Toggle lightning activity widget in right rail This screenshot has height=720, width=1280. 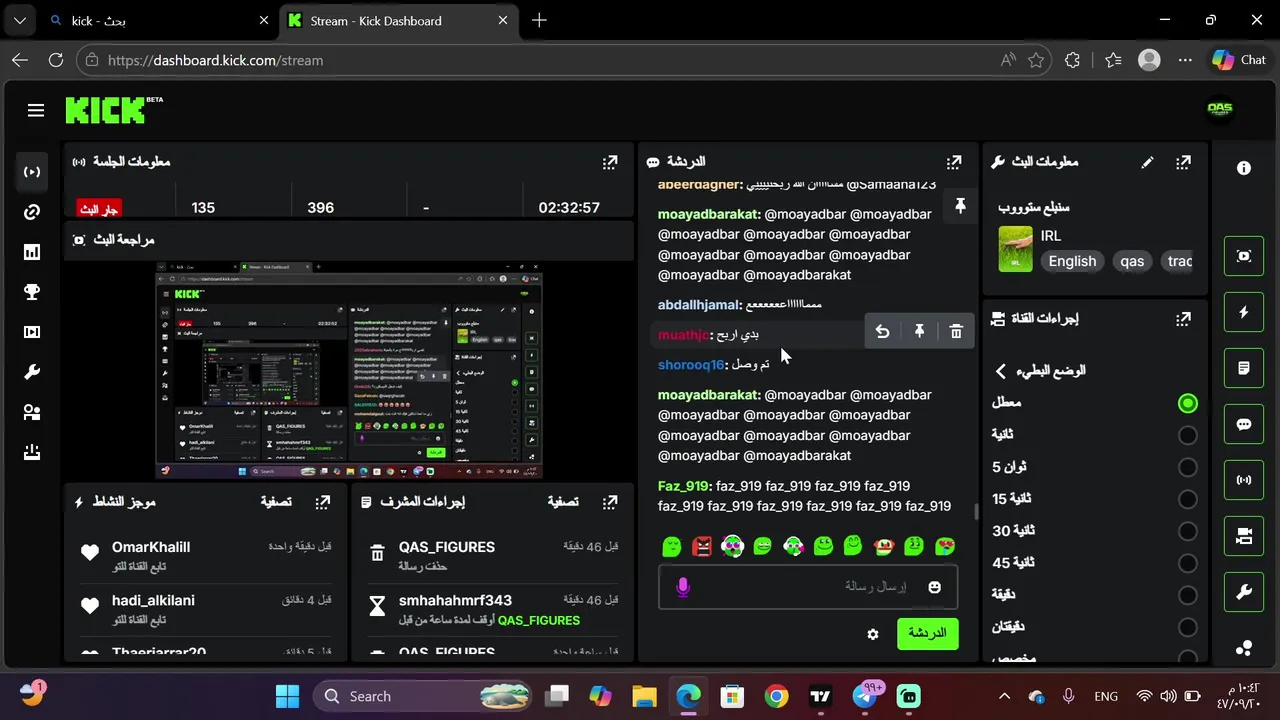coord(1244,312)
